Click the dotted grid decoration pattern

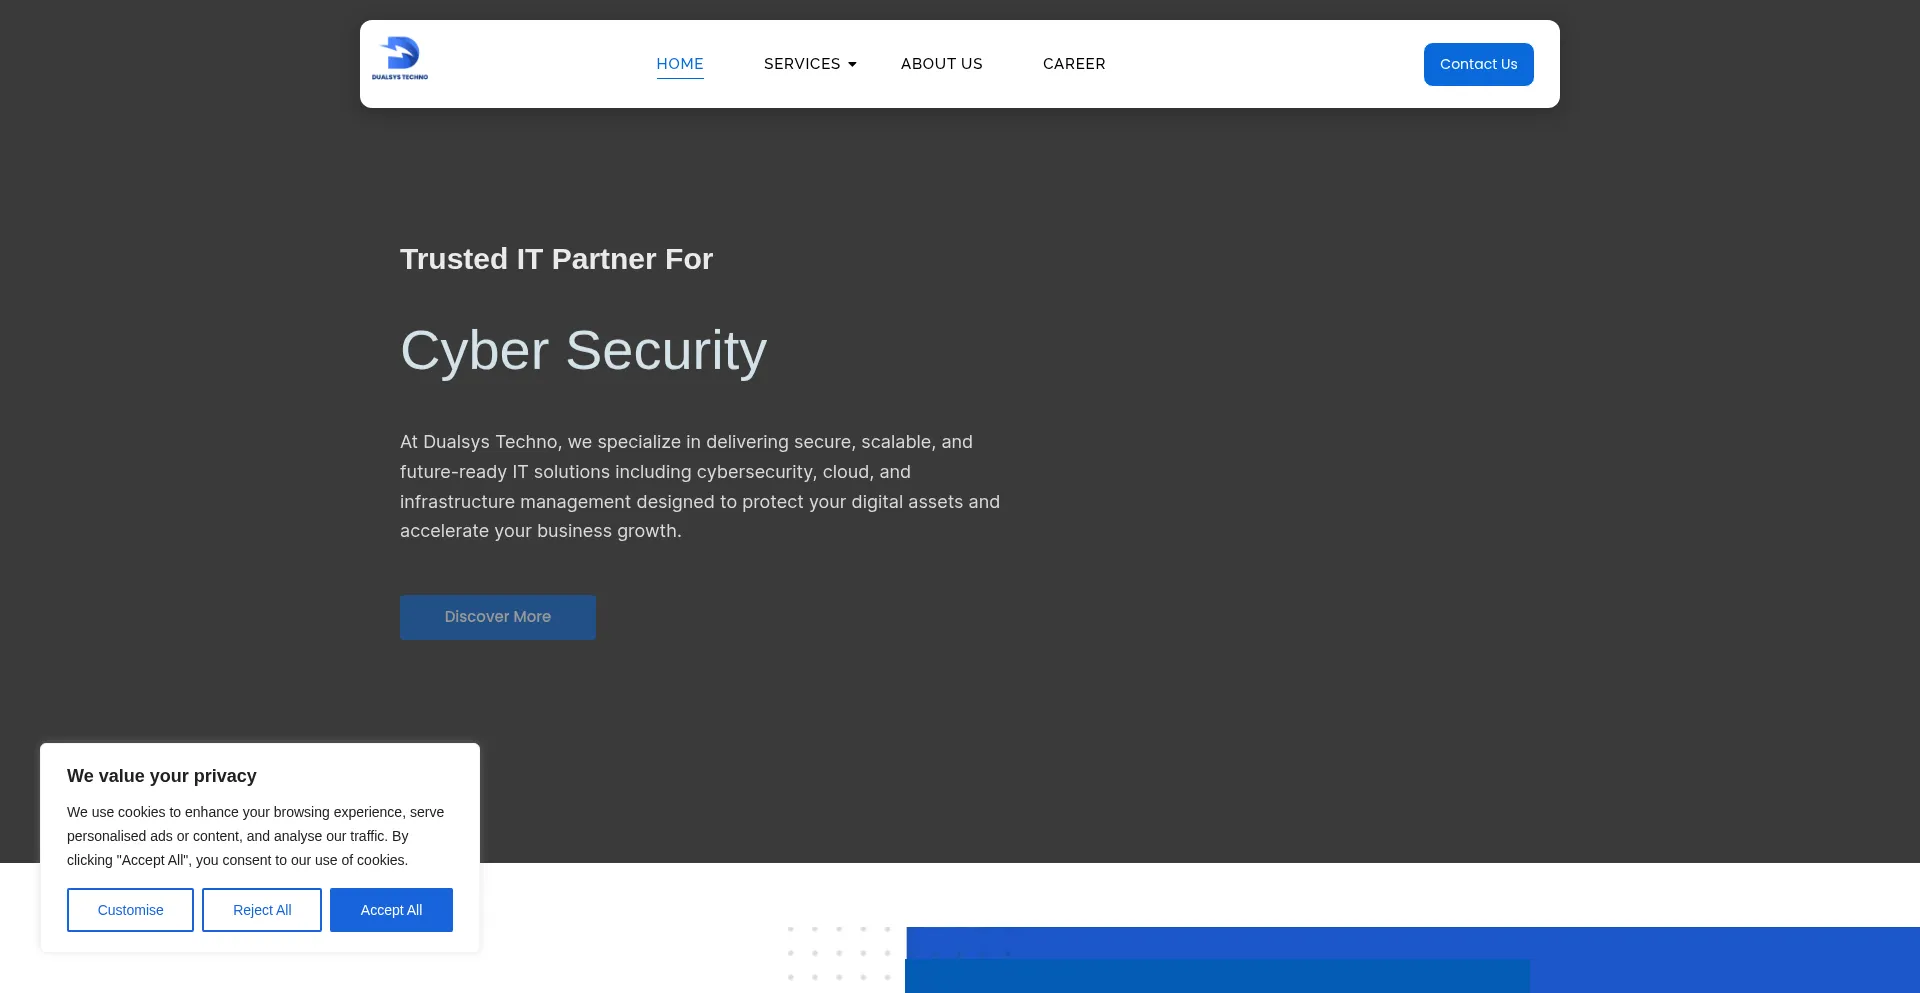tap(840, 953)
